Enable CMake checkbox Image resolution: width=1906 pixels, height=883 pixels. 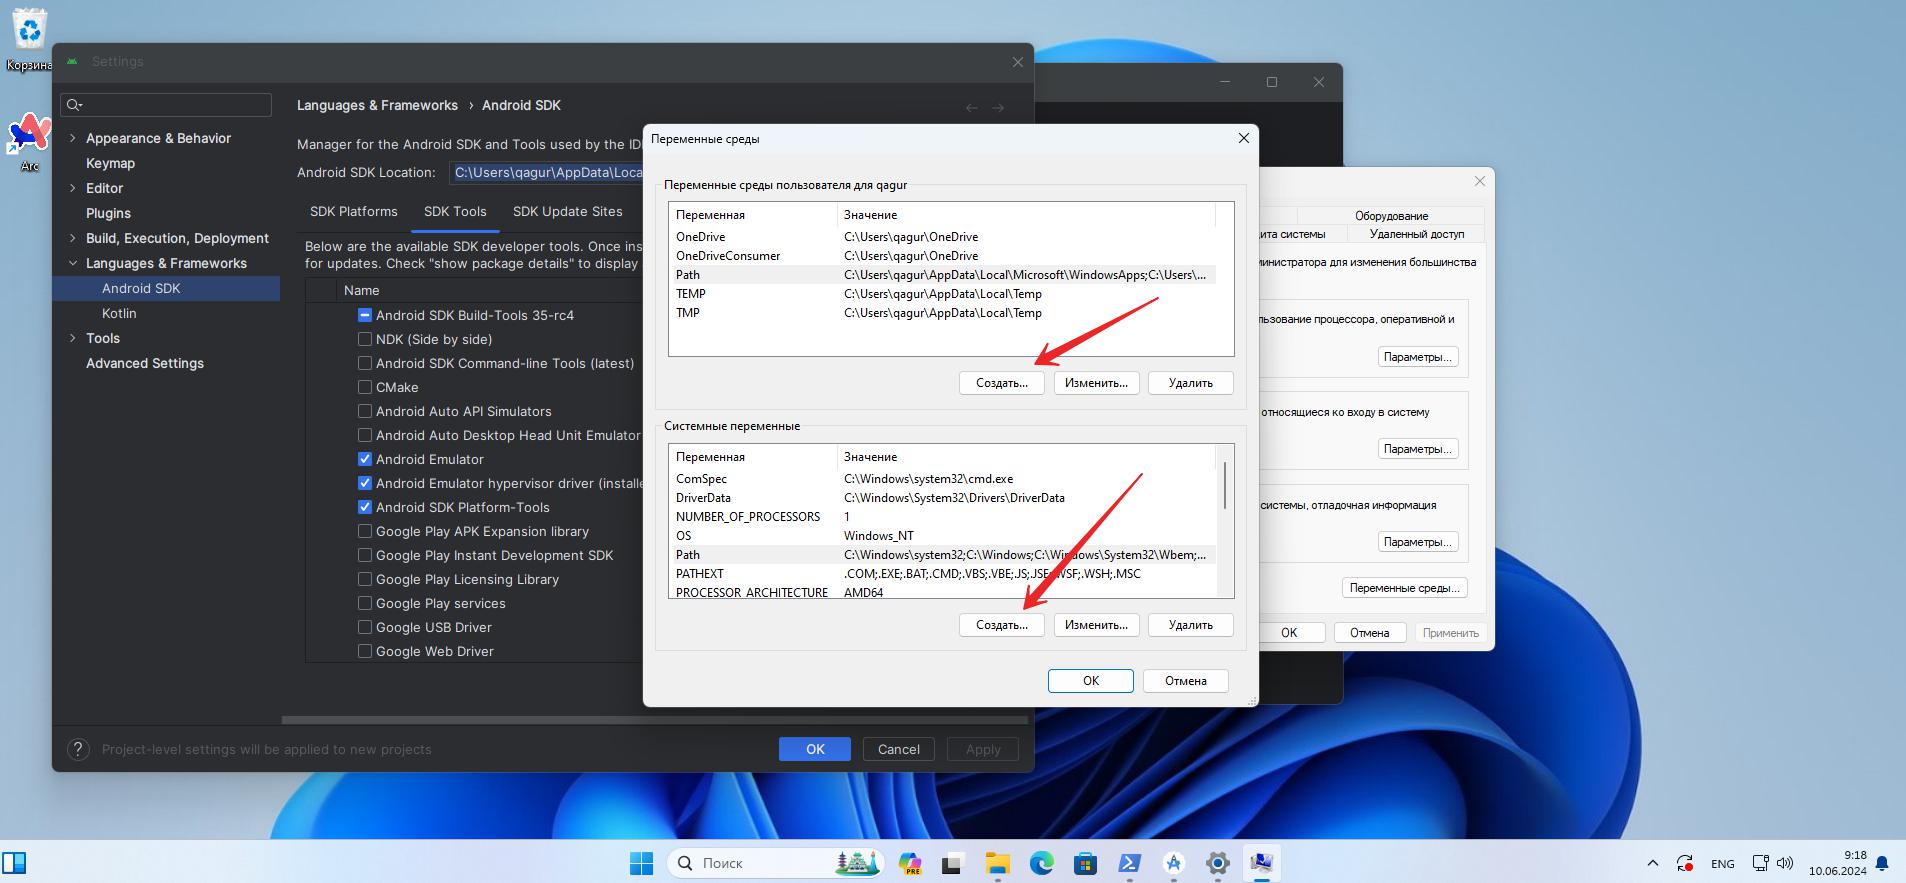point(365,387)
